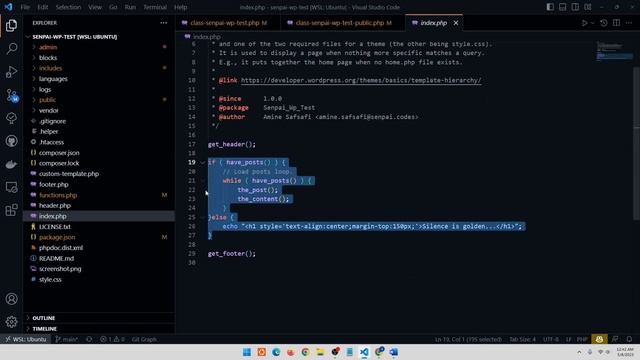Screen dimensions: 640x360
Task: Open the Source Control view
Action: [x=11, y=95]
